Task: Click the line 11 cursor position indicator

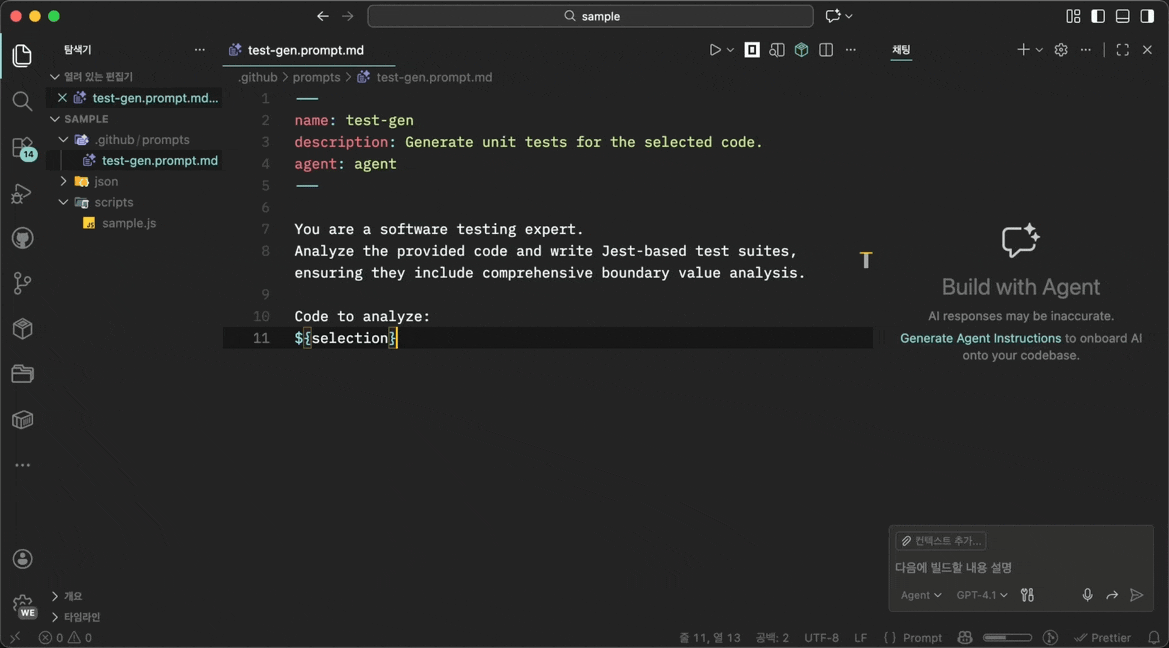Action: (709, 638)
